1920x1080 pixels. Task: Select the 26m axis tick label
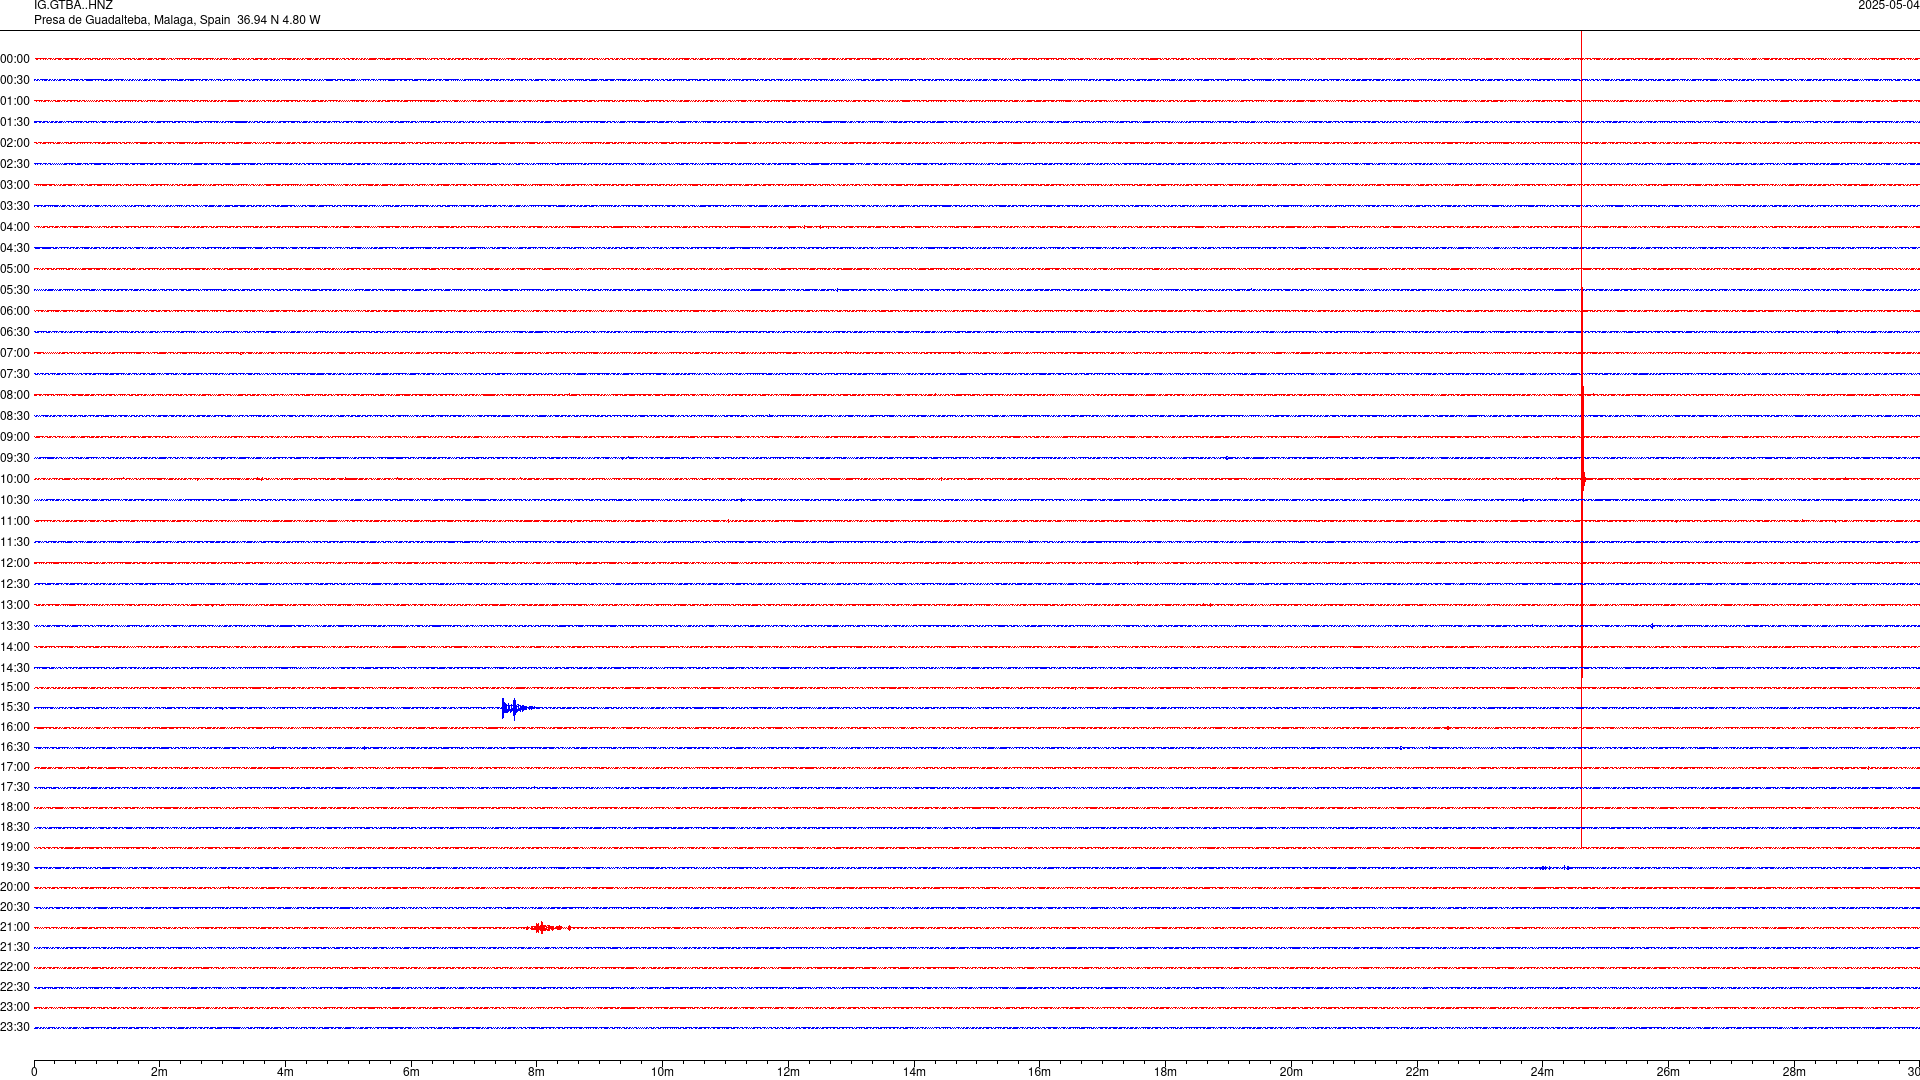coord(1668,1072)
